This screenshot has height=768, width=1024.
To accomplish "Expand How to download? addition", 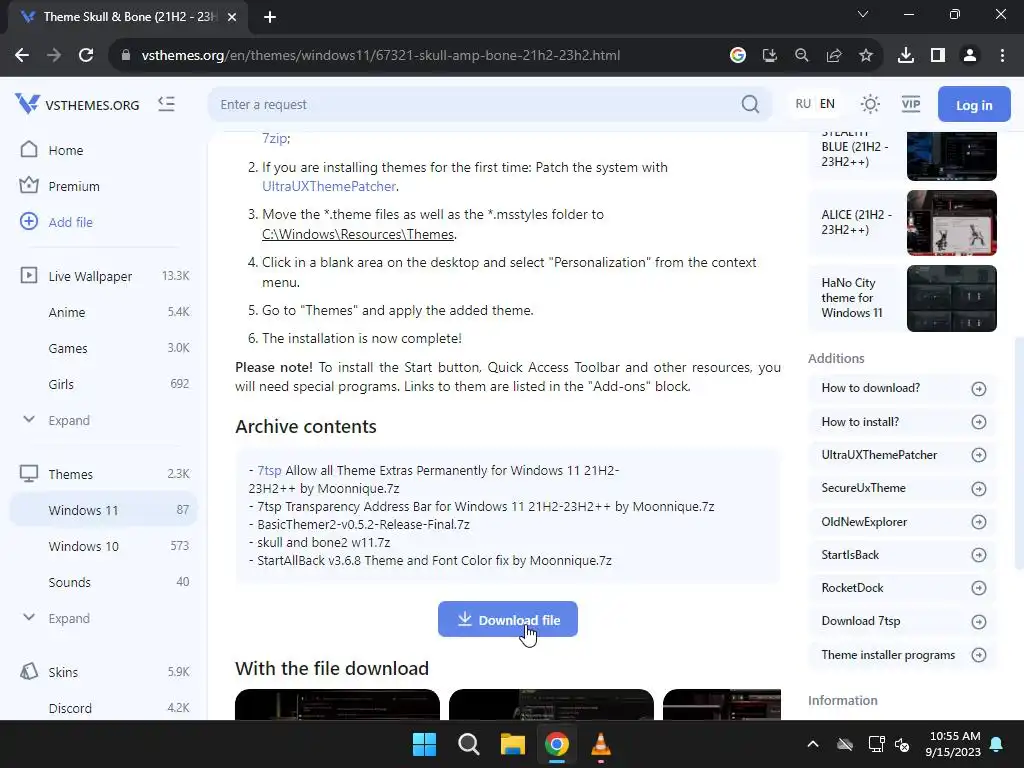I will coord(903,389).
